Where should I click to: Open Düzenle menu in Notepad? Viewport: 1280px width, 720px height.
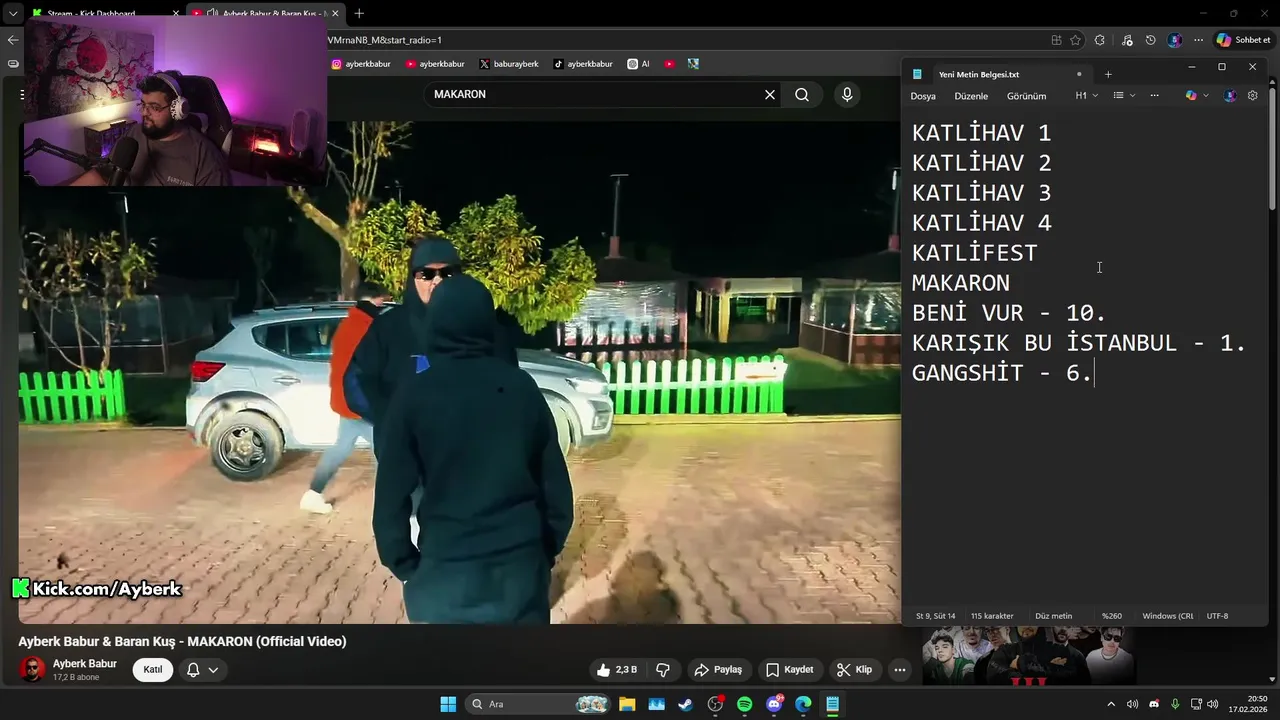pyautogui.click(x=971, y=96)
